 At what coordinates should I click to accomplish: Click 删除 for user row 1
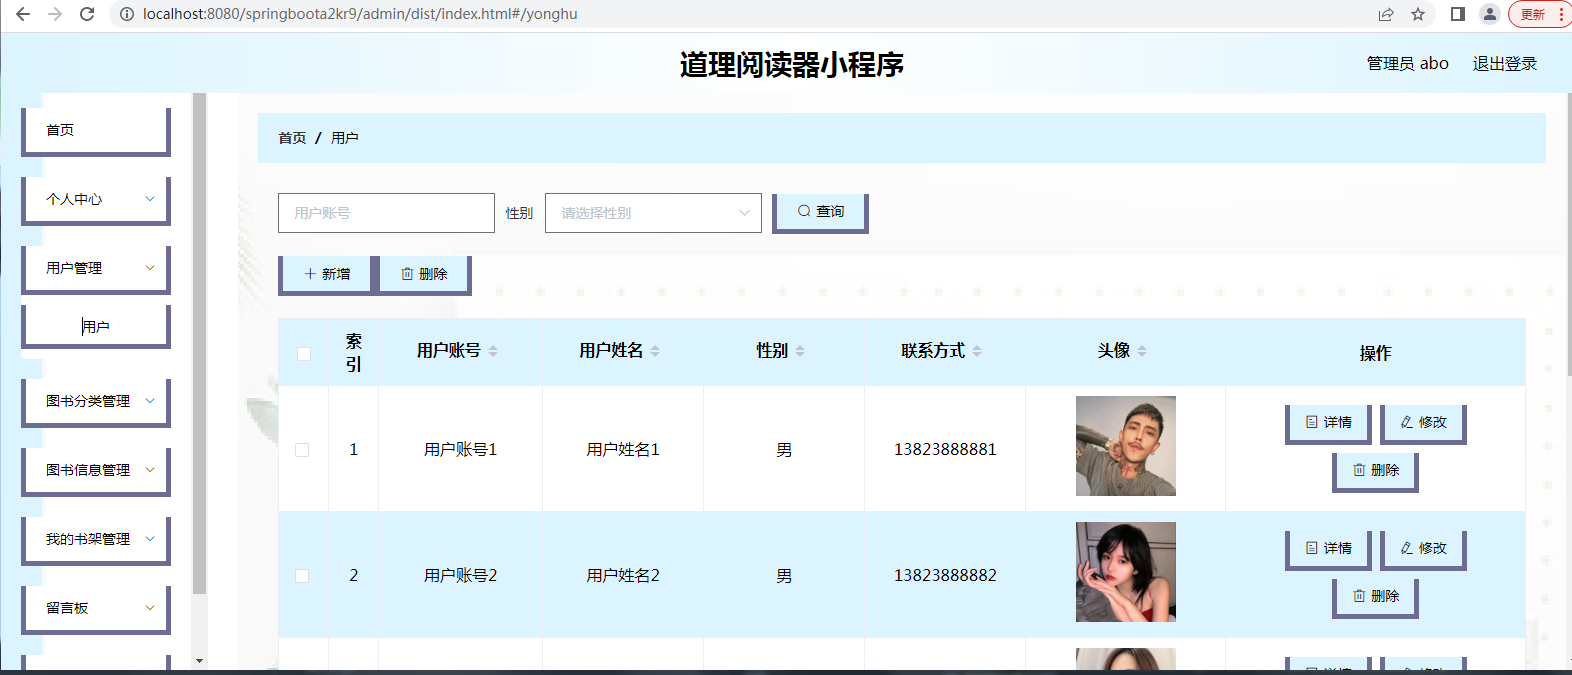point(1375,470)
